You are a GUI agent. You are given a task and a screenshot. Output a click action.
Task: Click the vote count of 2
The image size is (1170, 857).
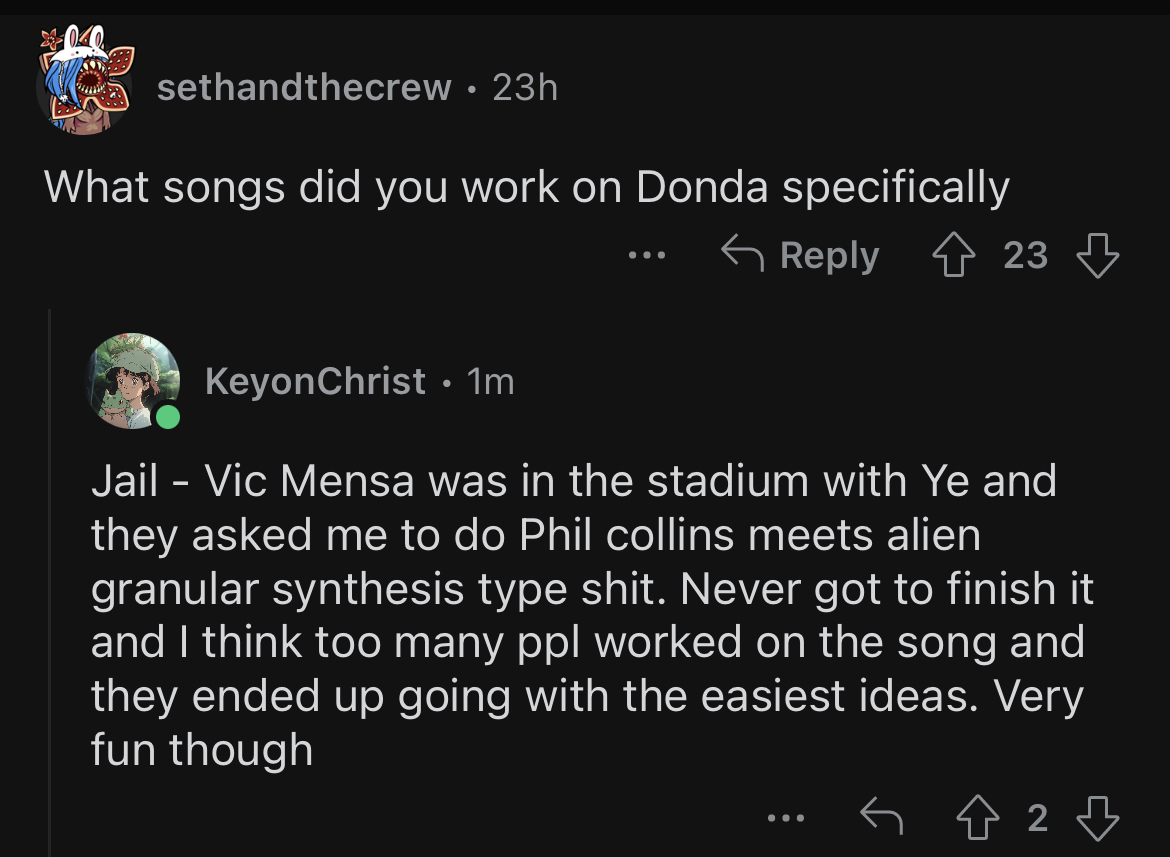click(1038, 819)
